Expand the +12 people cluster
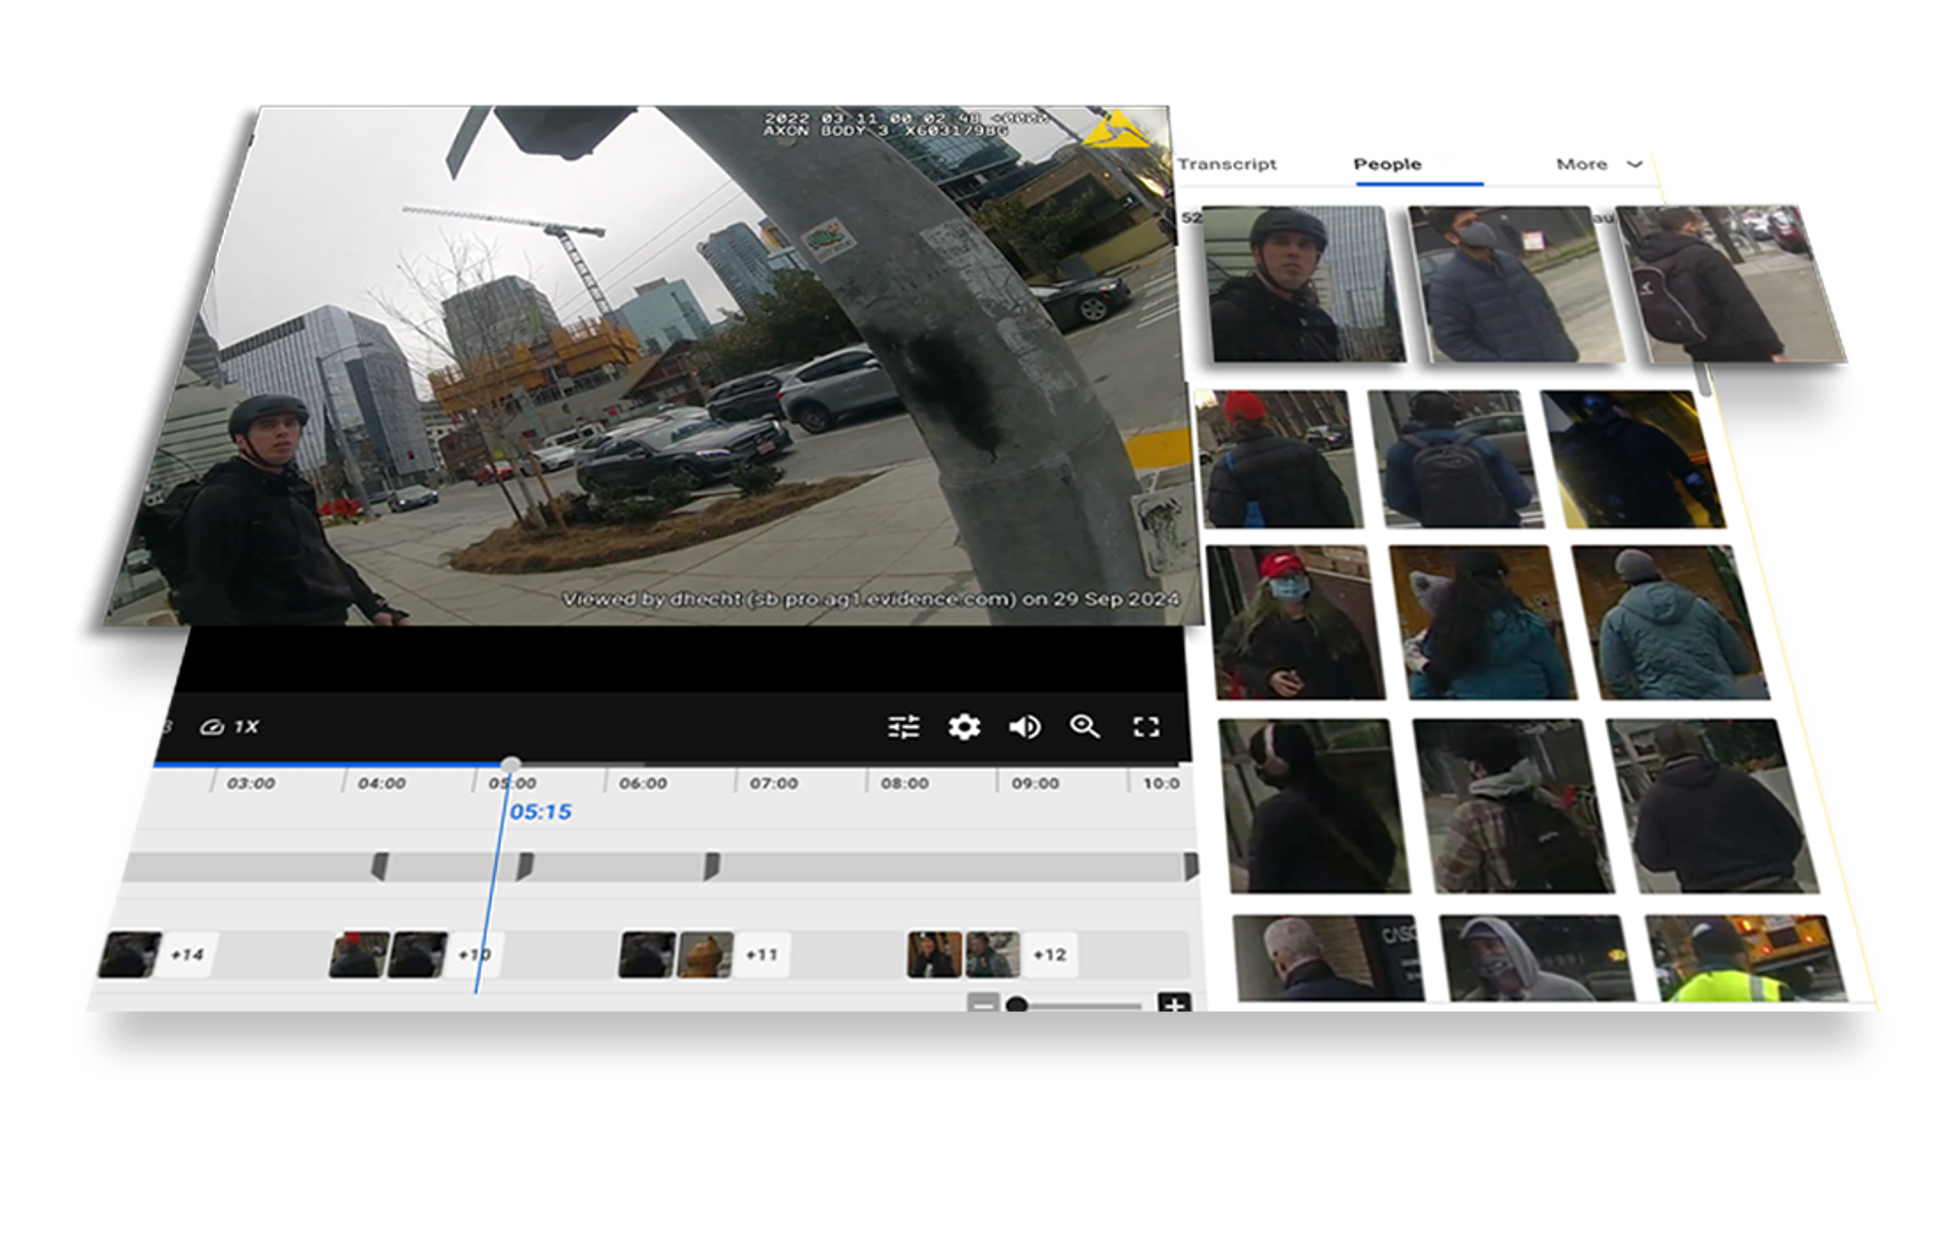The height and width of the screenshot is (1249, 1949). 1049,955
